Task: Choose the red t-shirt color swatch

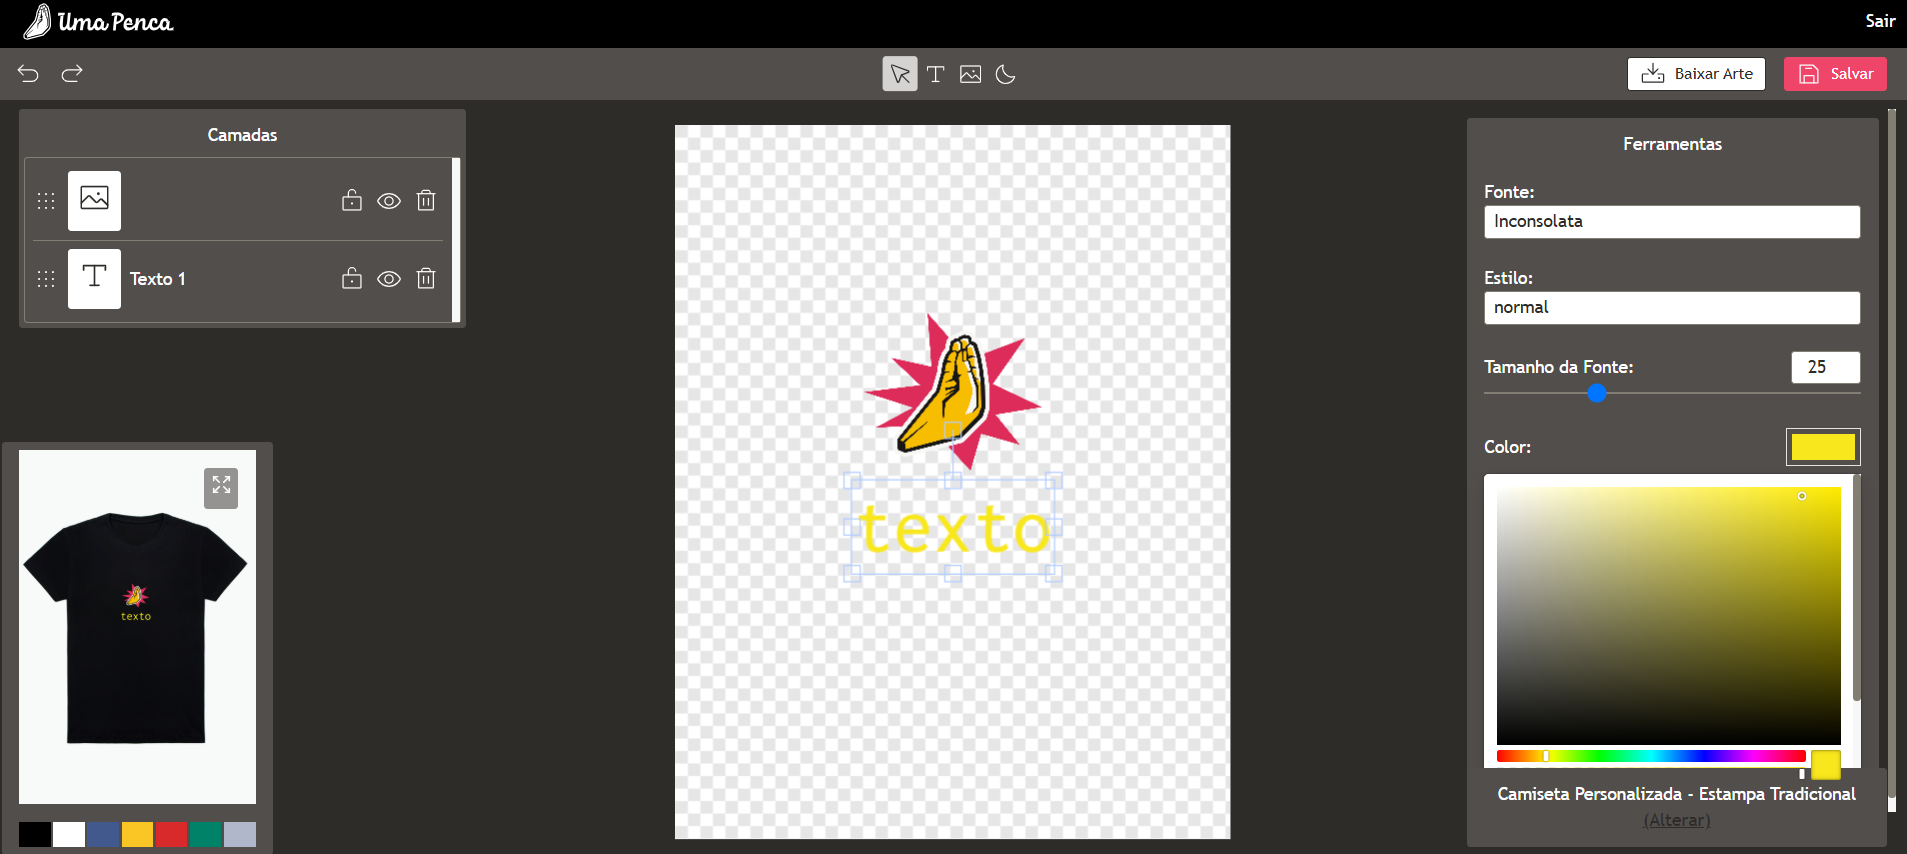Action: click(x=171, y=834)
